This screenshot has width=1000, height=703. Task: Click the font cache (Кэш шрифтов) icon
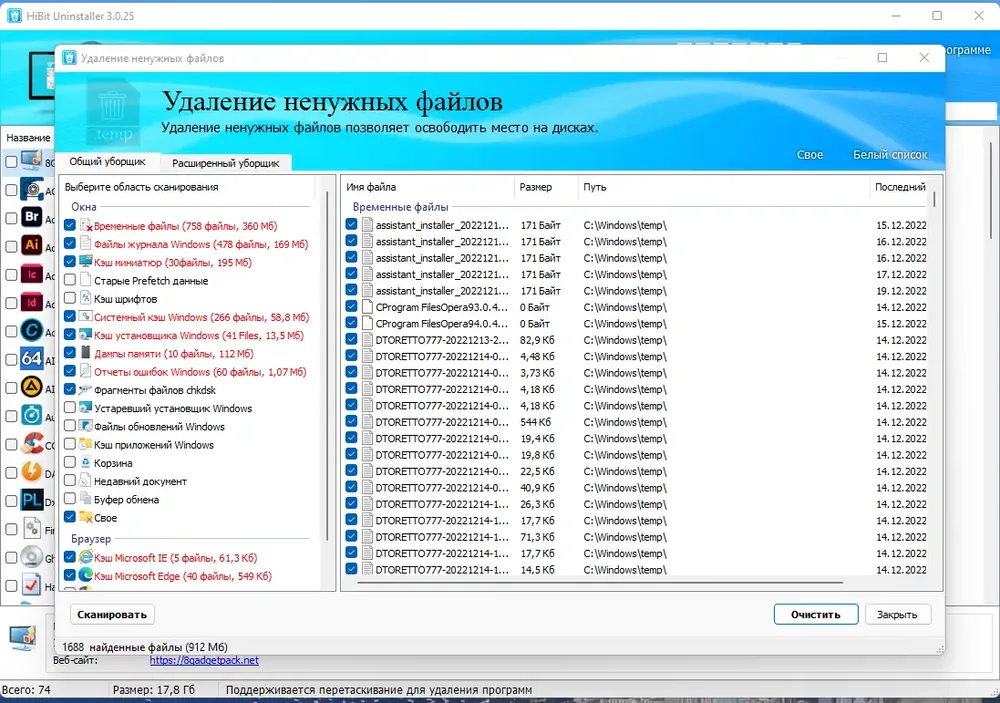(85, 298)
